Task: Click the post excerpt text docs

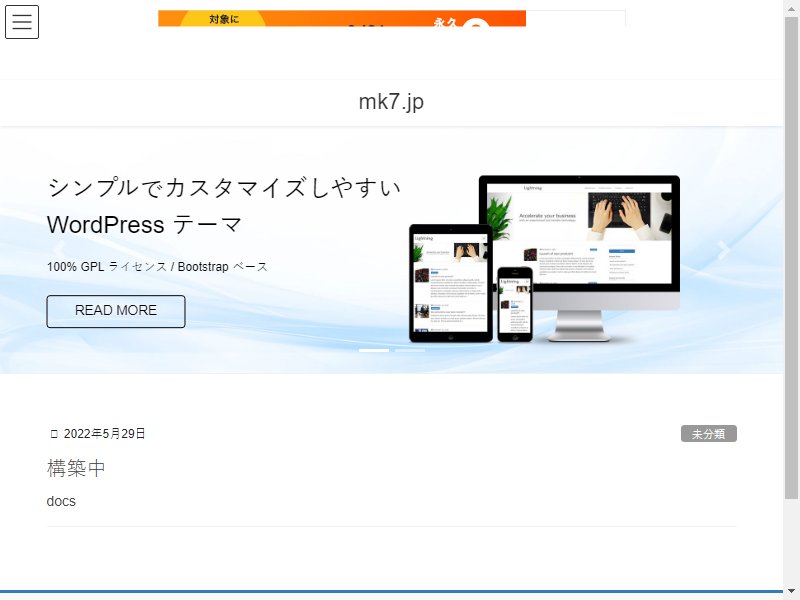Action: click(61, 502)
